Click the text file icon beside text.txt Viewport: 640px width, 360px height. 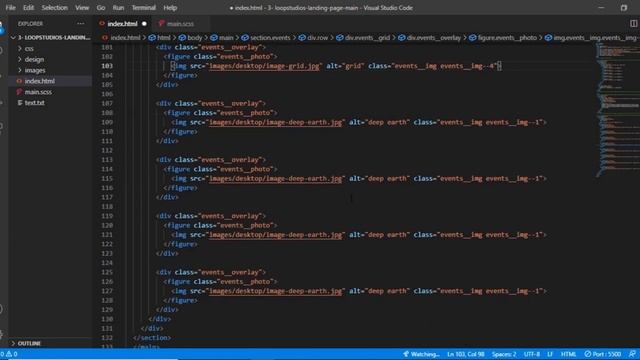19,103
